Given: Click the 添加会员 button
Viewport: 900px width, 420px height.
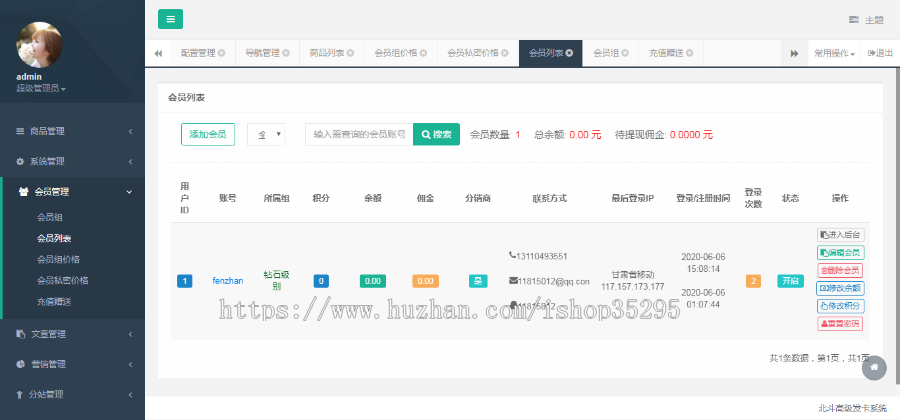Looking at the screenshot, I should coord(208,134).
